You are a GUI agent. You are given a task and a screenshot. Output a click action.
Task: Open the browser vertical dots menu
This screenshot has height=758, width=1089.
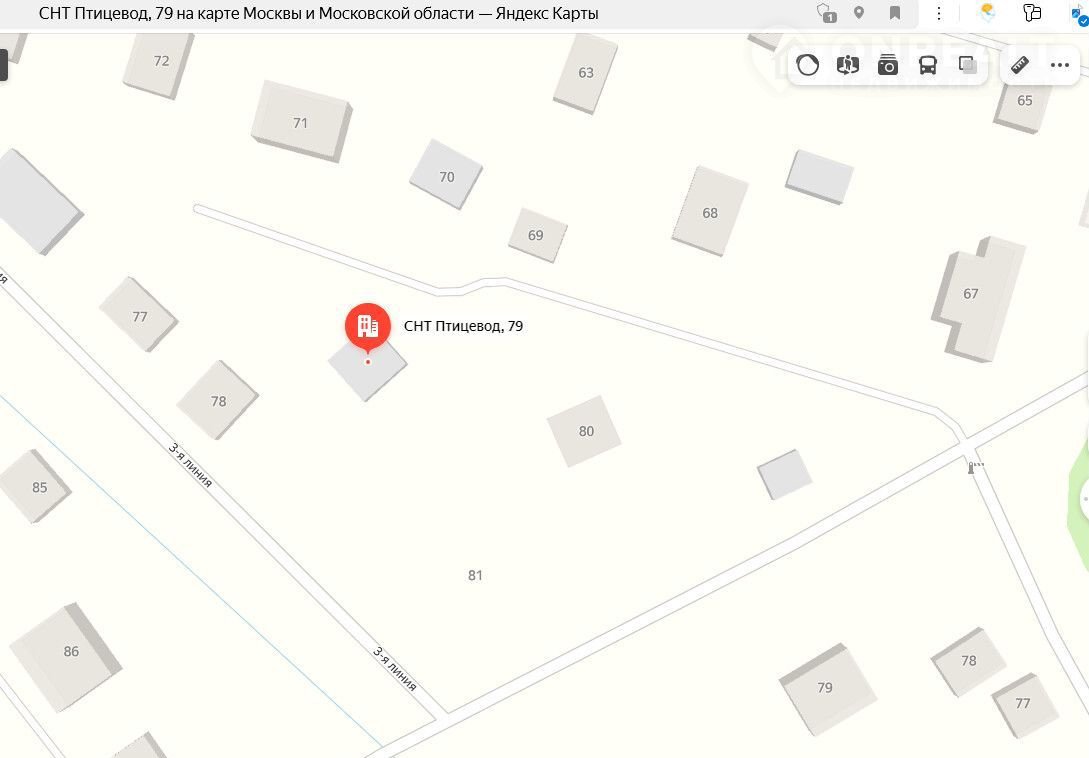click(939, 13)
